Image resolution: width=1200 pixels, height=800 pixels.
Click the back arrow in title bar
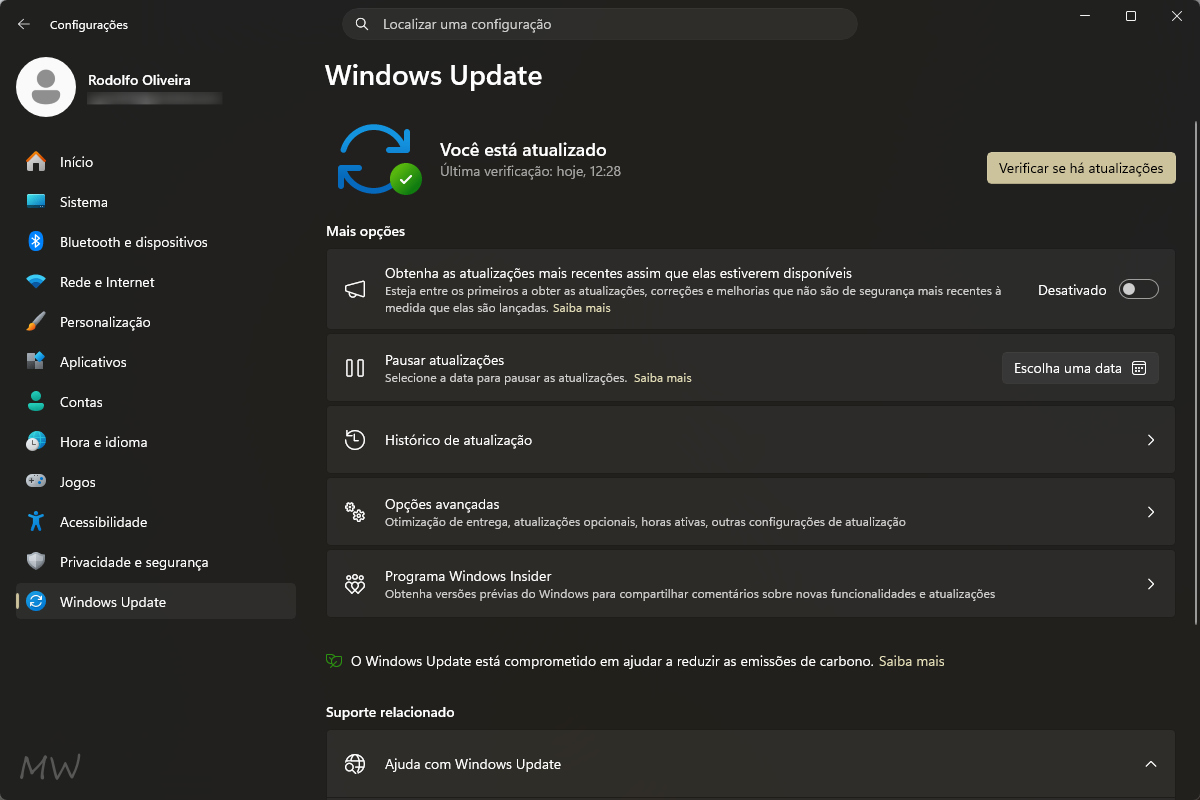(24, 24)
